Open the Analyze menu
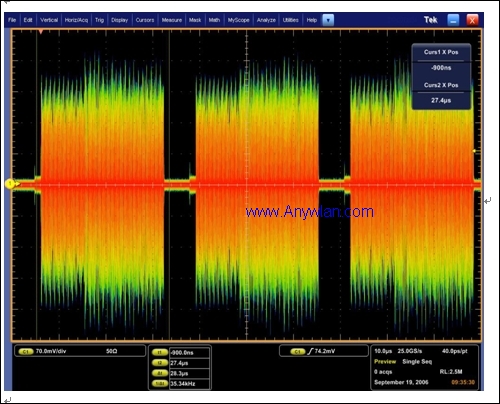The image size is (500, 404). pyautogui.click(x=266, y=20)
